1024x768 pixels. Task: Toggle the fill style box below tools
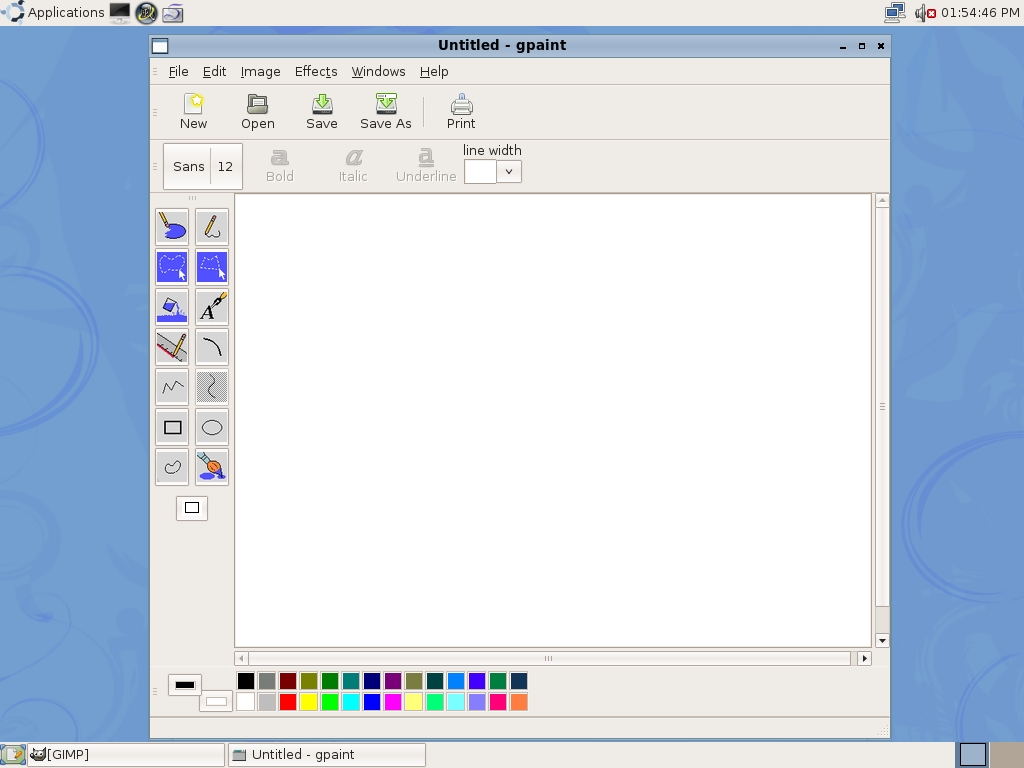click(x=192, y=508)
